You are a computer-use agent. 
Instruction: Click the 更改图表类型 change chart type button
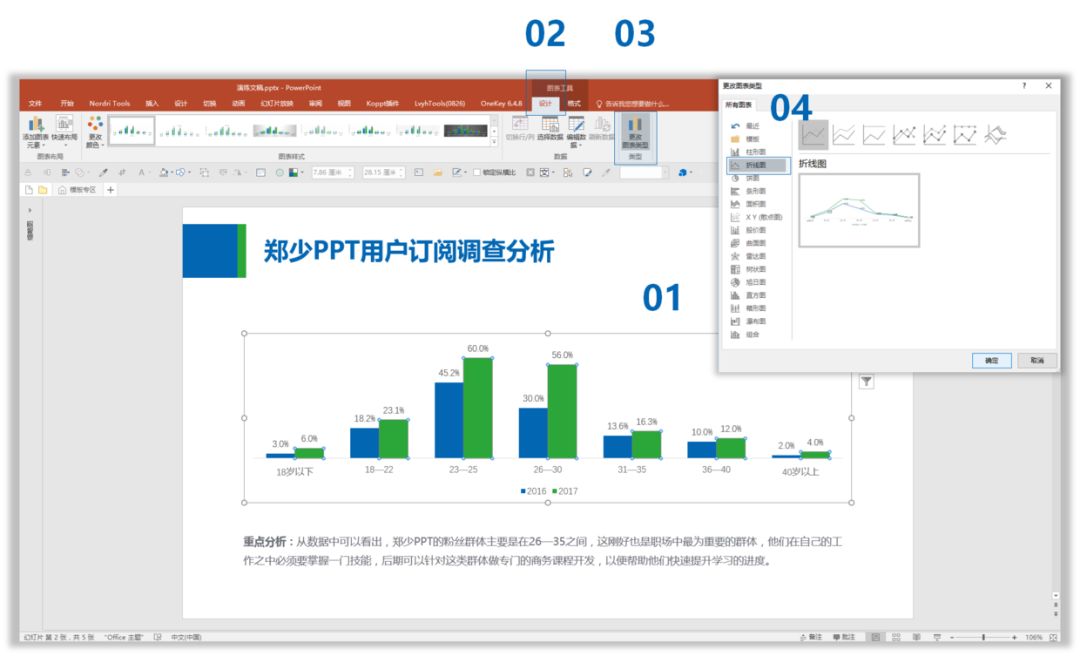[x=634, y=132]
